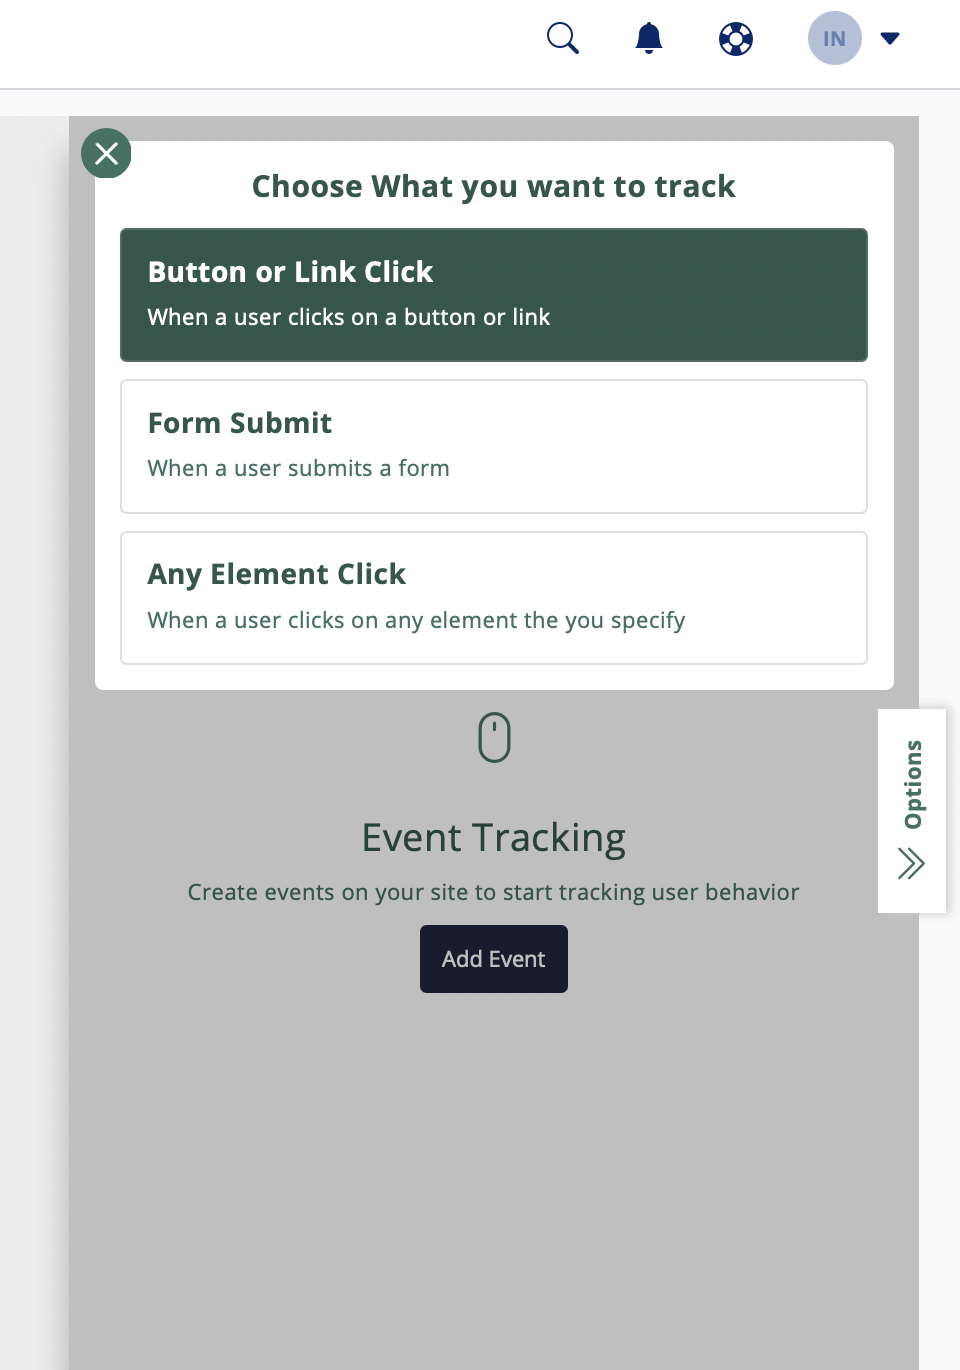Expand panel using double chevron icon
This screenshot has height=1370, width=960.
911,863
